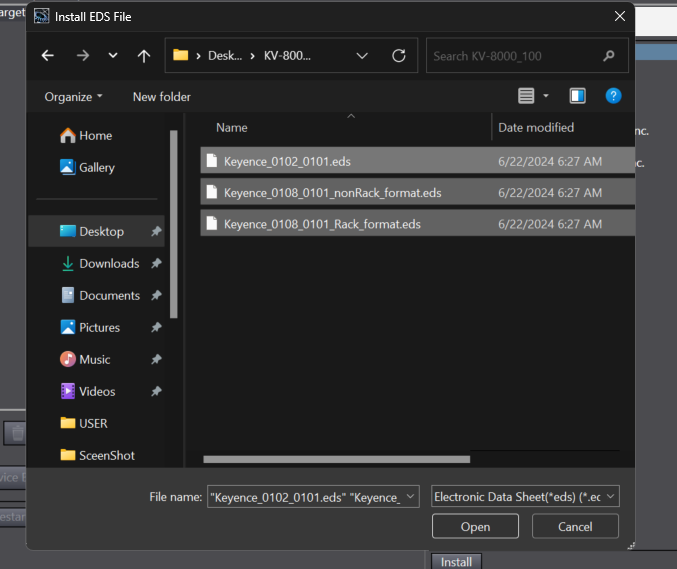Open the Organize menu
Image resolution: width=677 pixels, height=569 pixels.
[73, 97]
